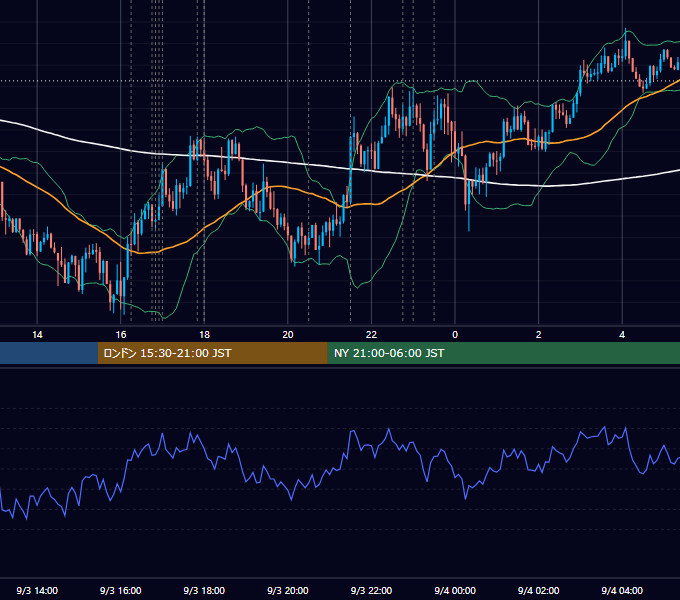Select the 16 hour axis label
This screenshot has height=600, width=680.
click(x=121, y=335)
